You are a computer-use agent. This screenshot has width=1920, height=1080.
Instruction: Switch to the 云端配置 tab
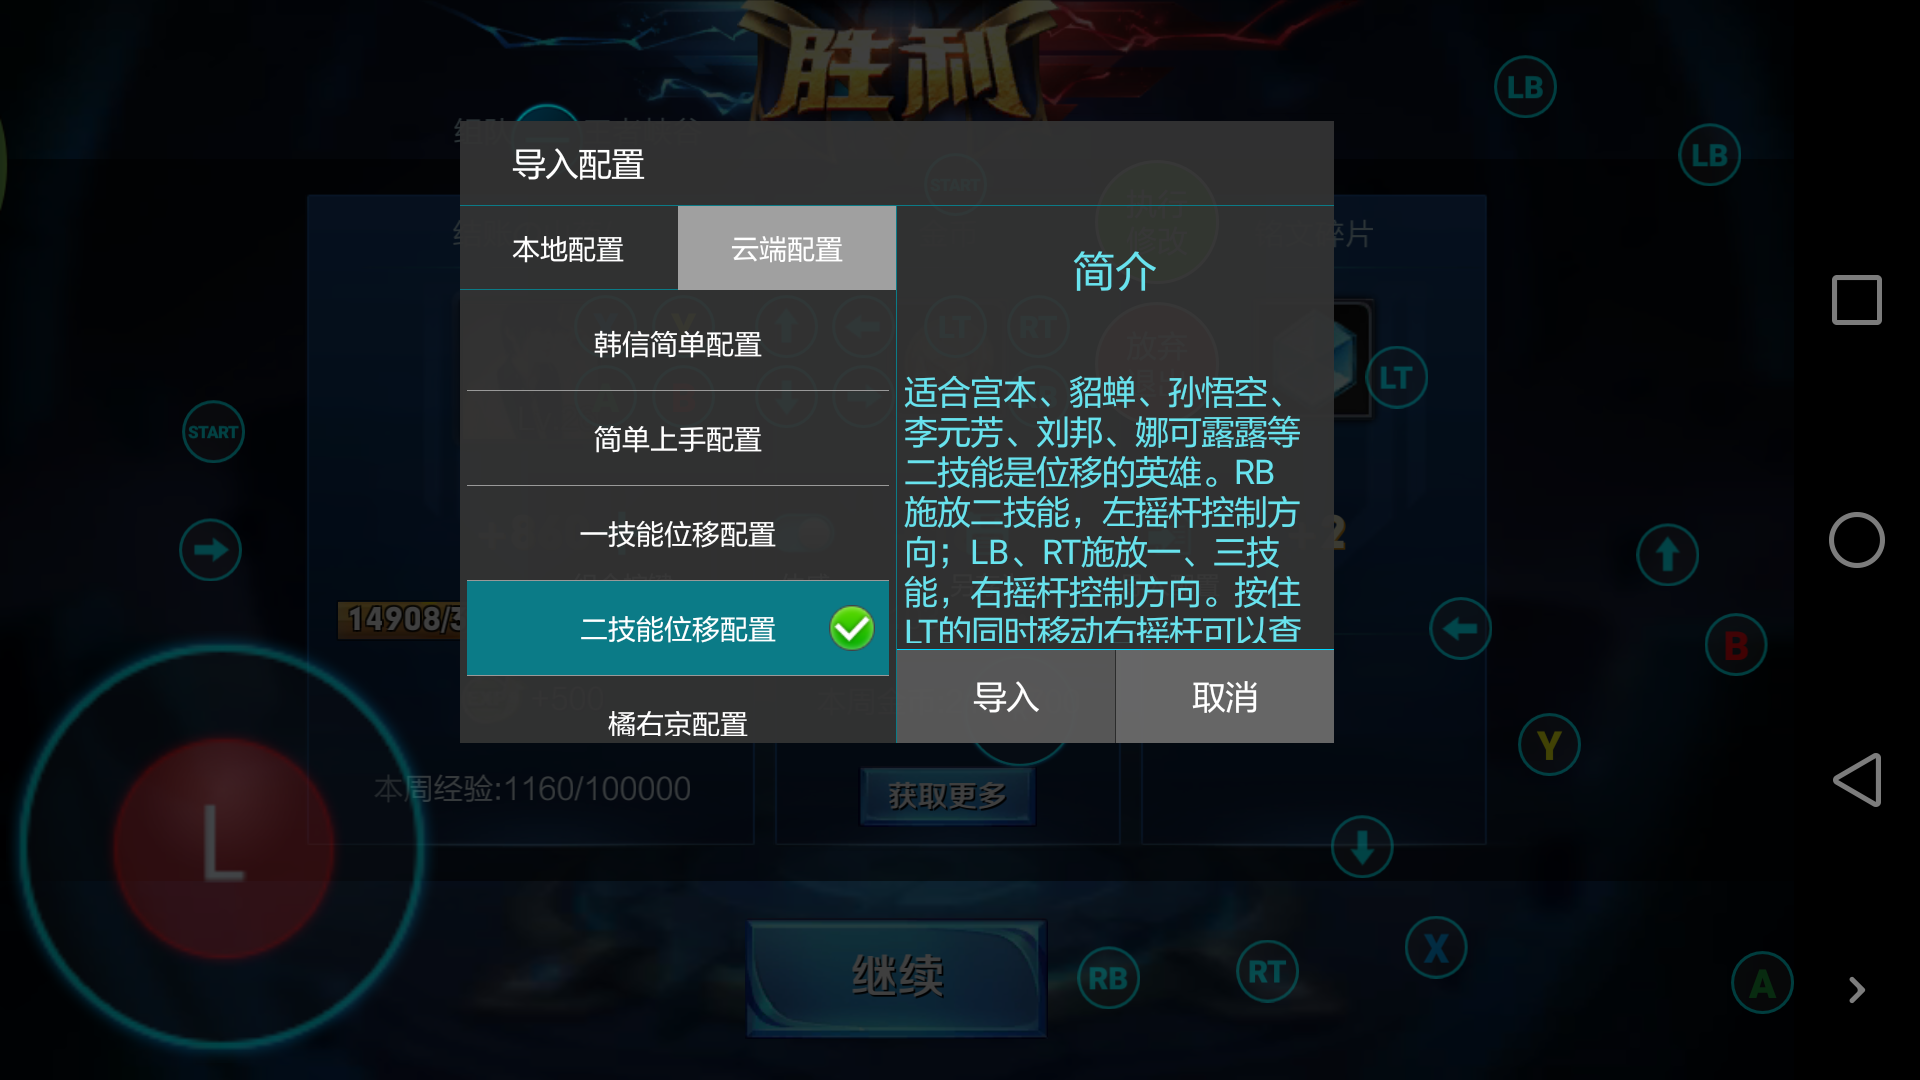point(787,249)
